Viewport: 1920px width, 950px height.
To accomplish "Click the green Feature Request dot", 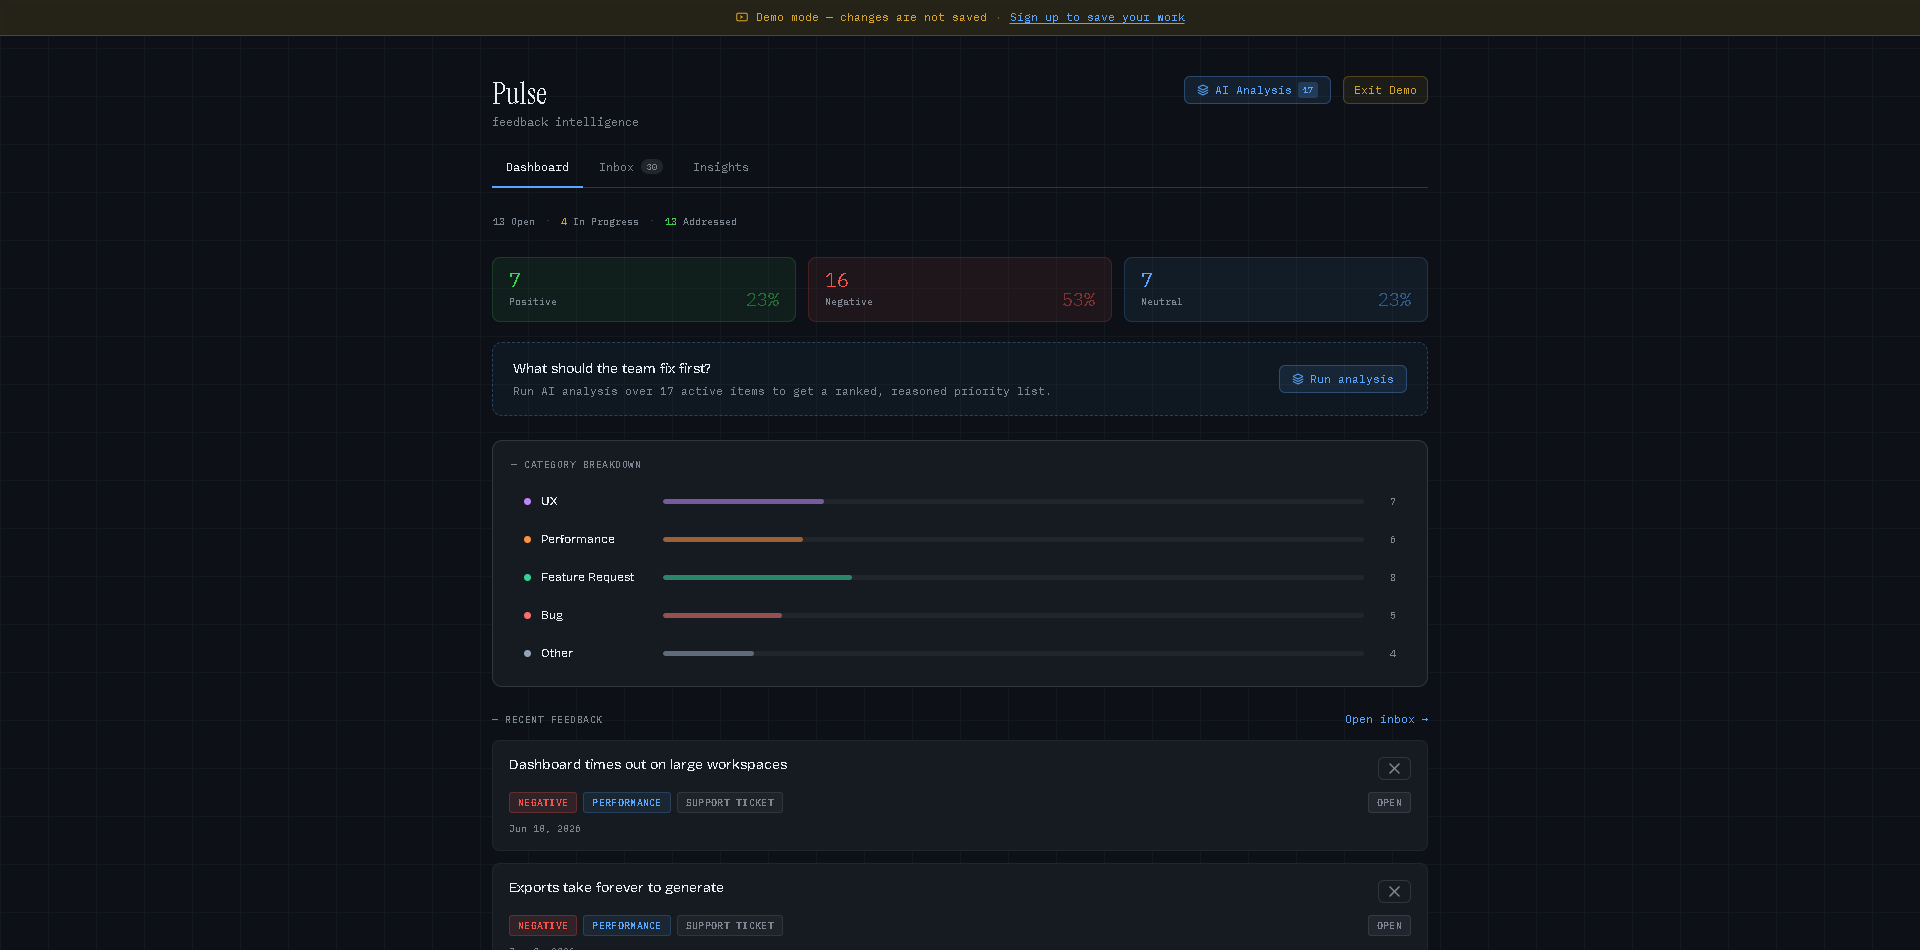I will (x=527, y=577).
